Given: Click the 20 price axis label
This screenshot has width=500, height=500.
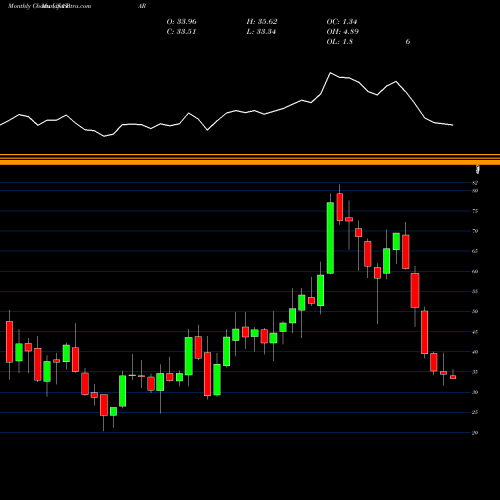Looking at the screenshot, I should coord(475,433).
